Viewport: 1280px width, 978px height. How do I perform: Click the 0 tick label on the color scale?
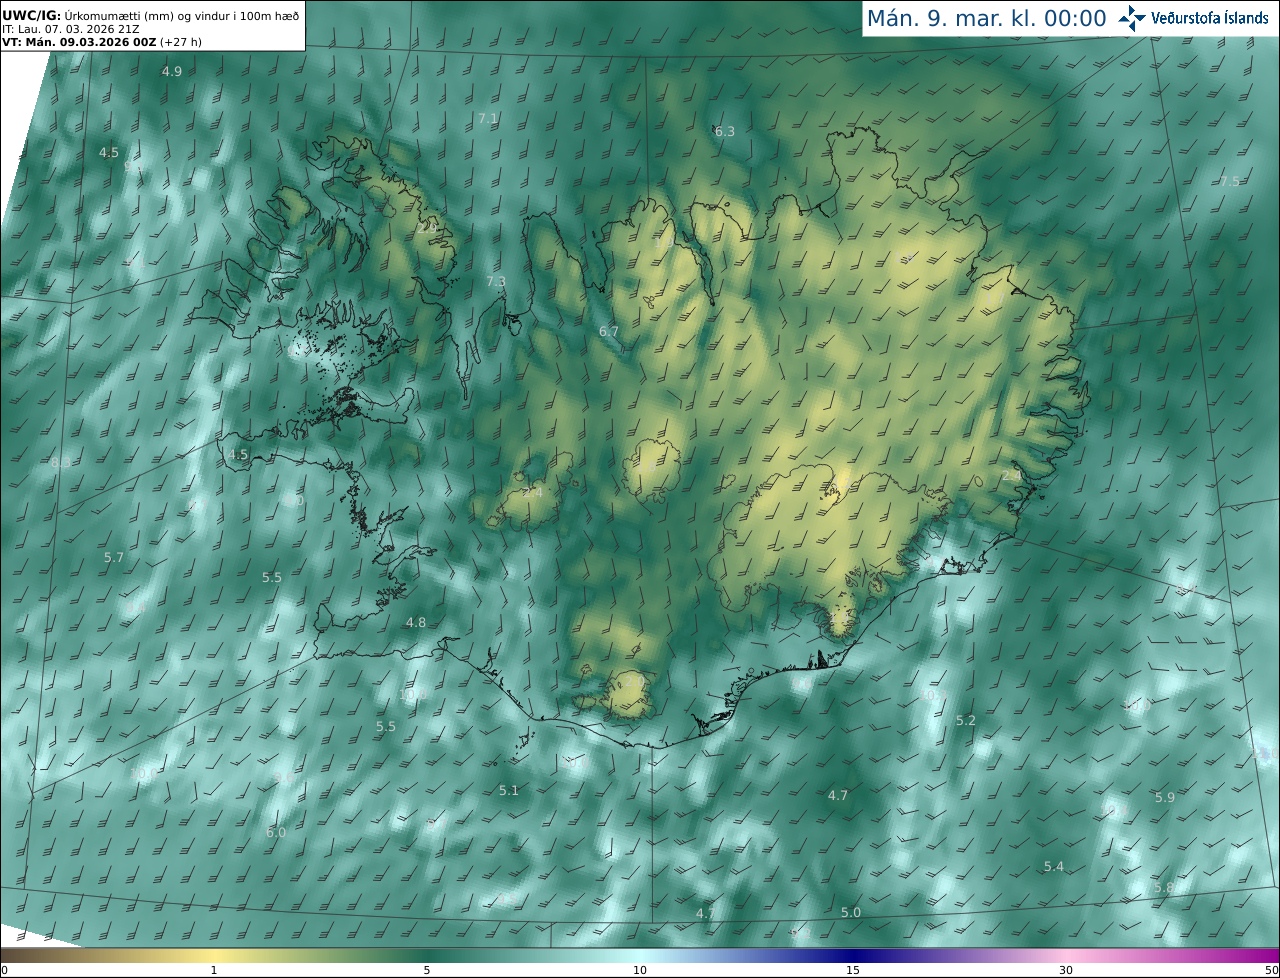click(x=4, y=970)
